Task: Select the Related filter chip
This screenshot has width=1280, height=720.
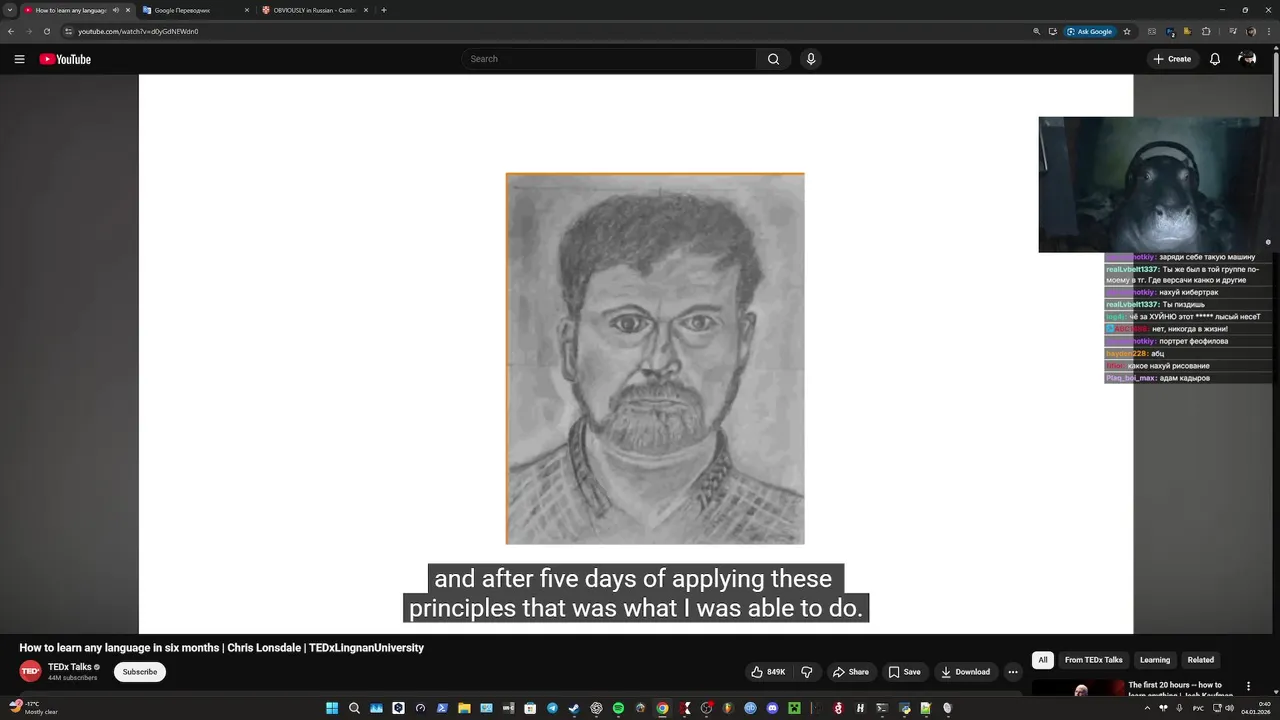Action: click(x=1201, y=660)
